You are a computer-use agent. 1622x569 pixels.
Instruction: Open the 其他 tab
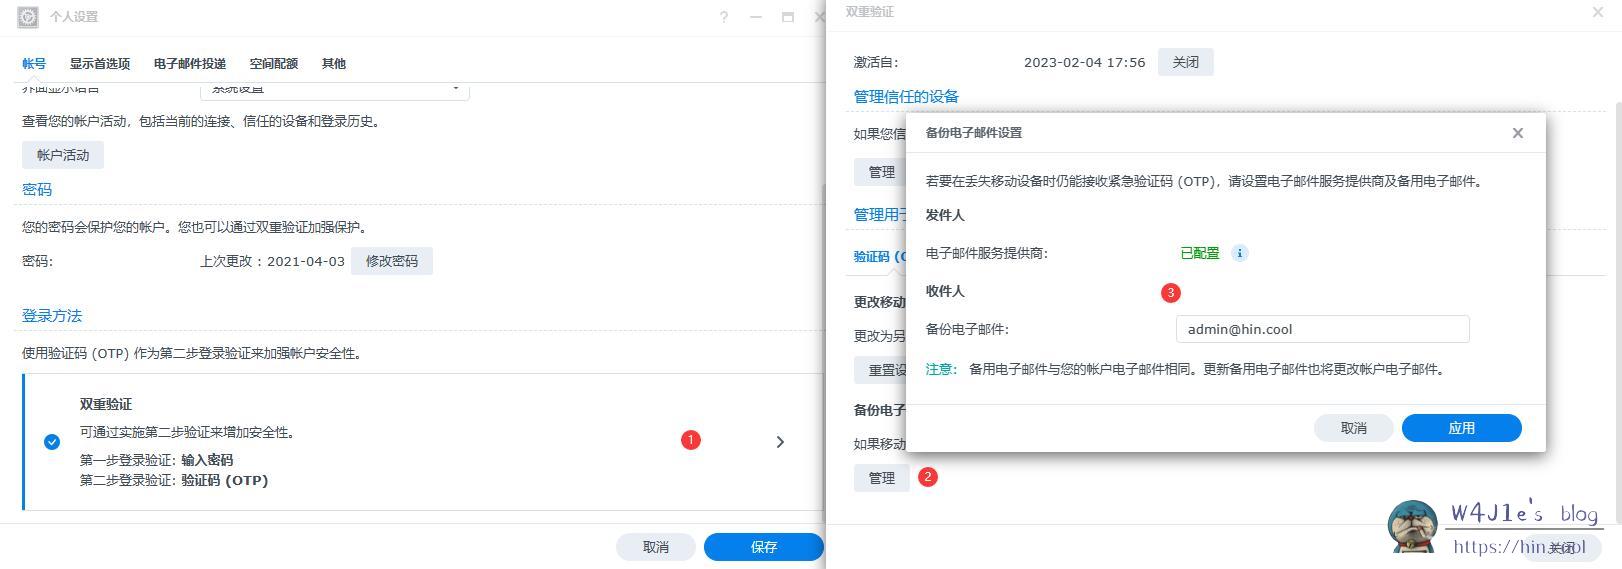tap(334, 63)
